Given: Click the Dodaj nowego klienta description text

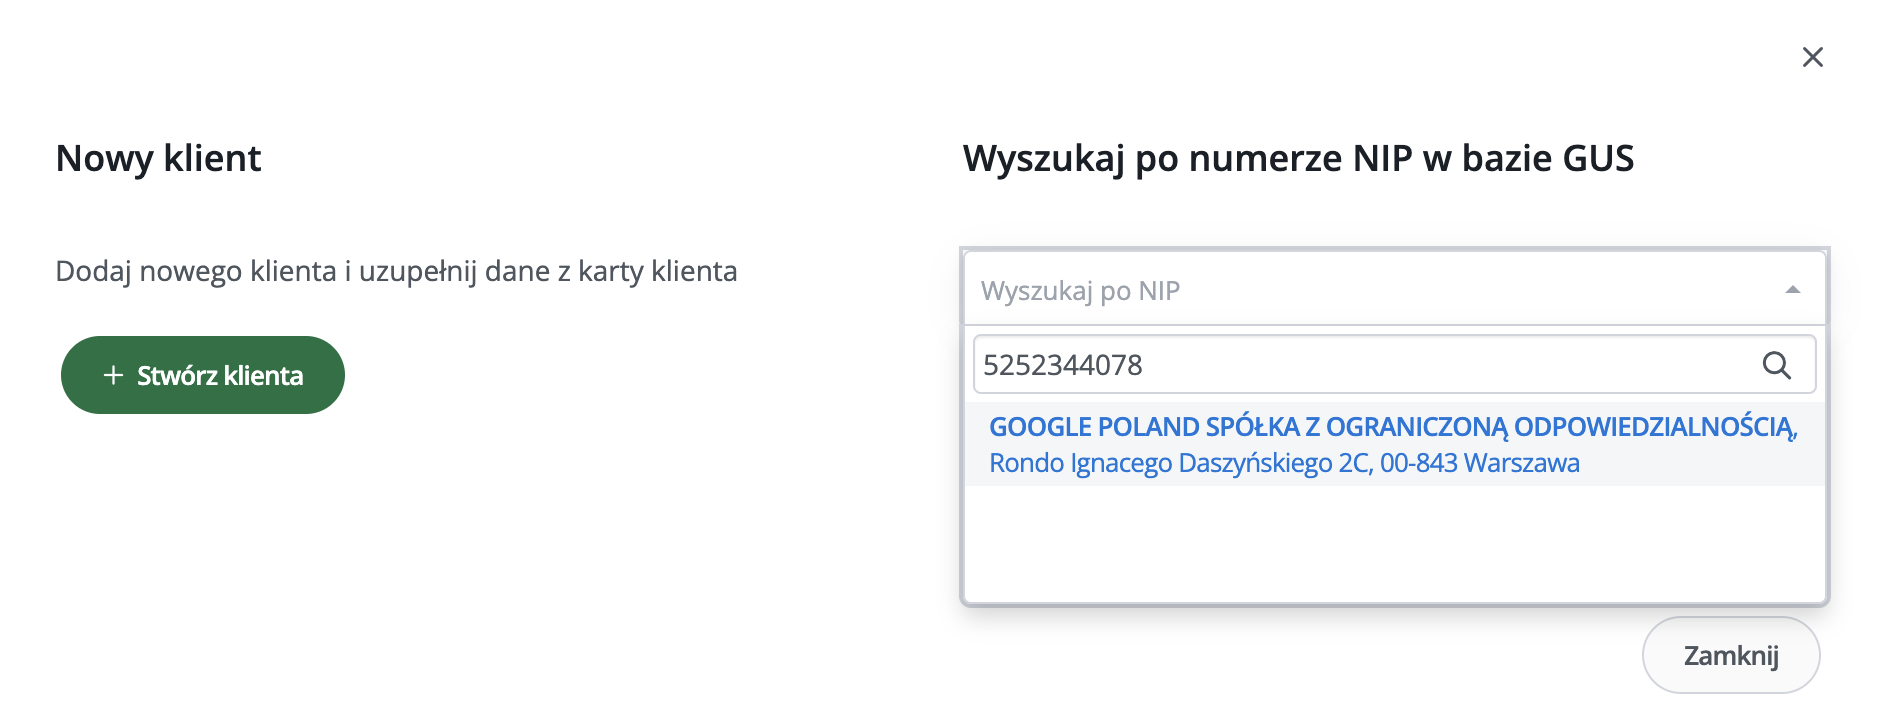Looking at the screenshot, I should [x=396, y=271].
